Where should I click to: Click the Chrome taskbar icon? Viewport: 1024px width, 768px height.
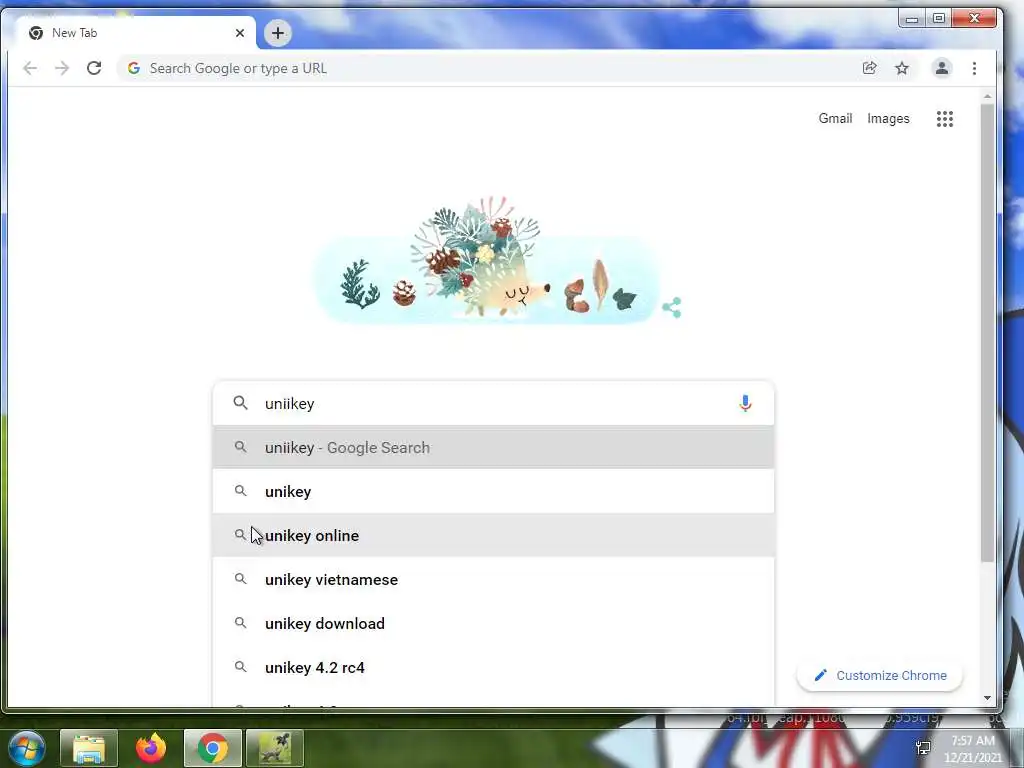[213, 748]
